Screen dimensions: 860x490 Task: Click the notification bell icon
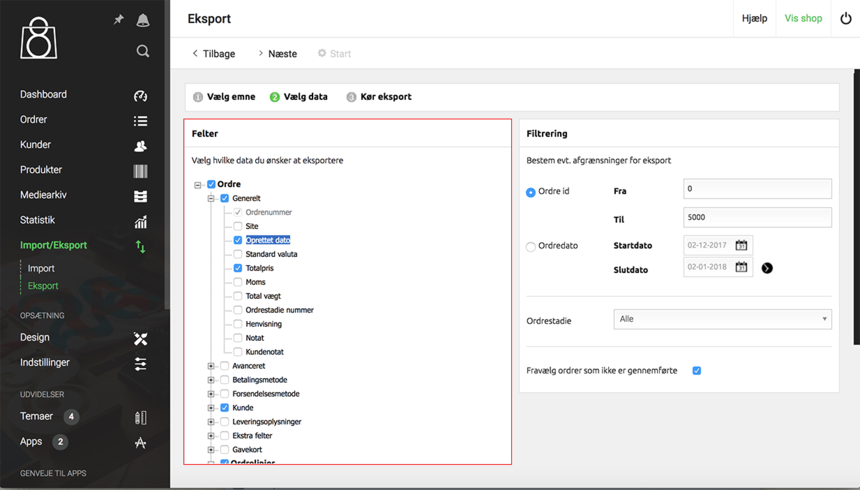(143, 20)
